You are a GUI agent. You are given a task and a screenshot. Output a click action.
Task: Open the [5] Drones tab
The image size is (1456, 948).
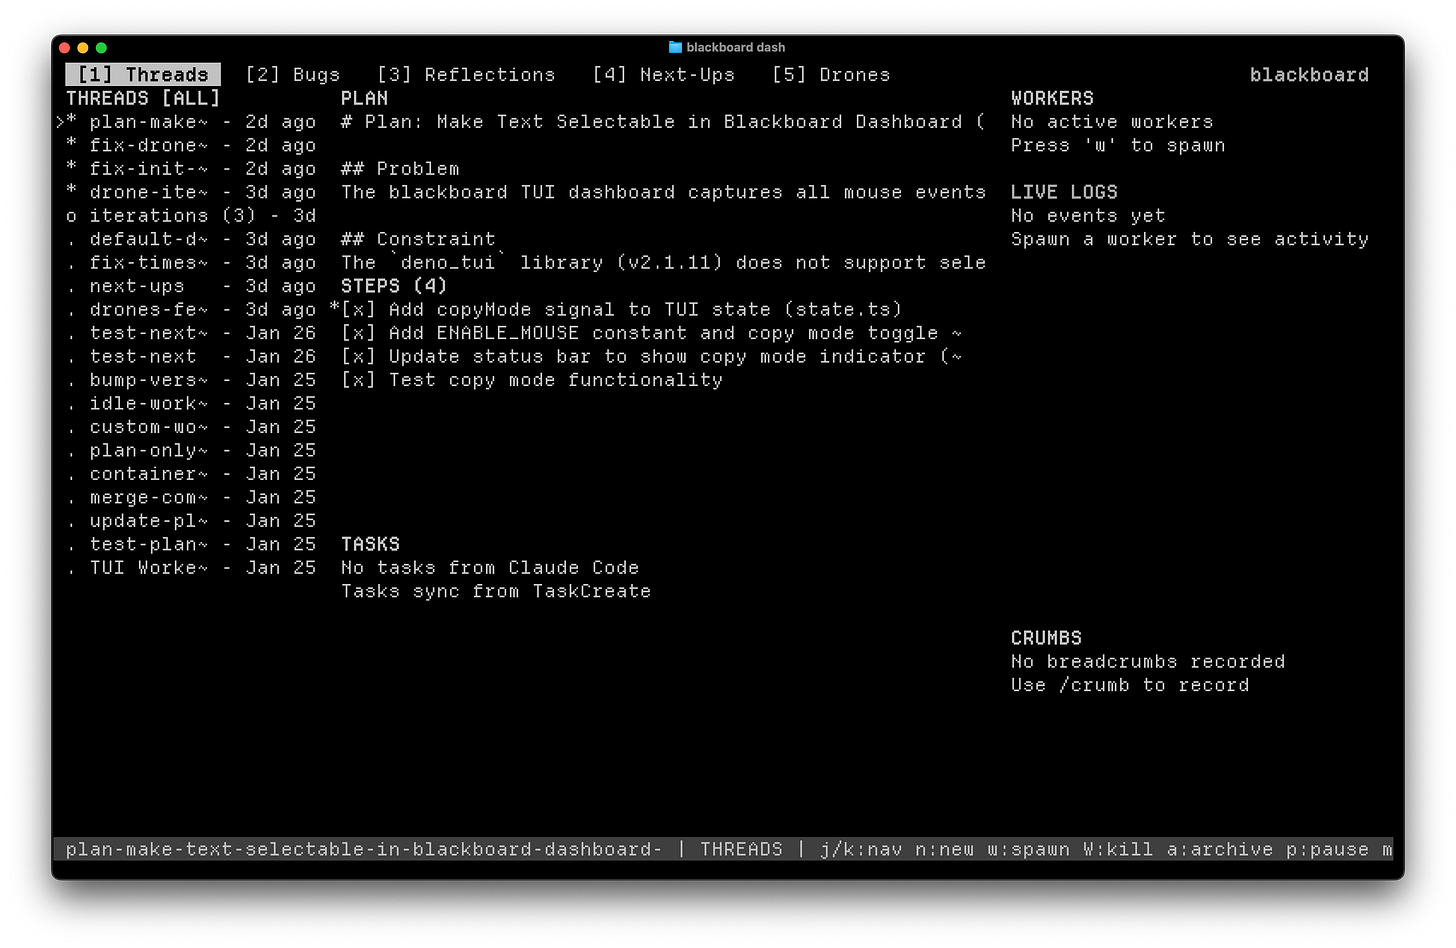pyautogui.click(x=831, y=75)
